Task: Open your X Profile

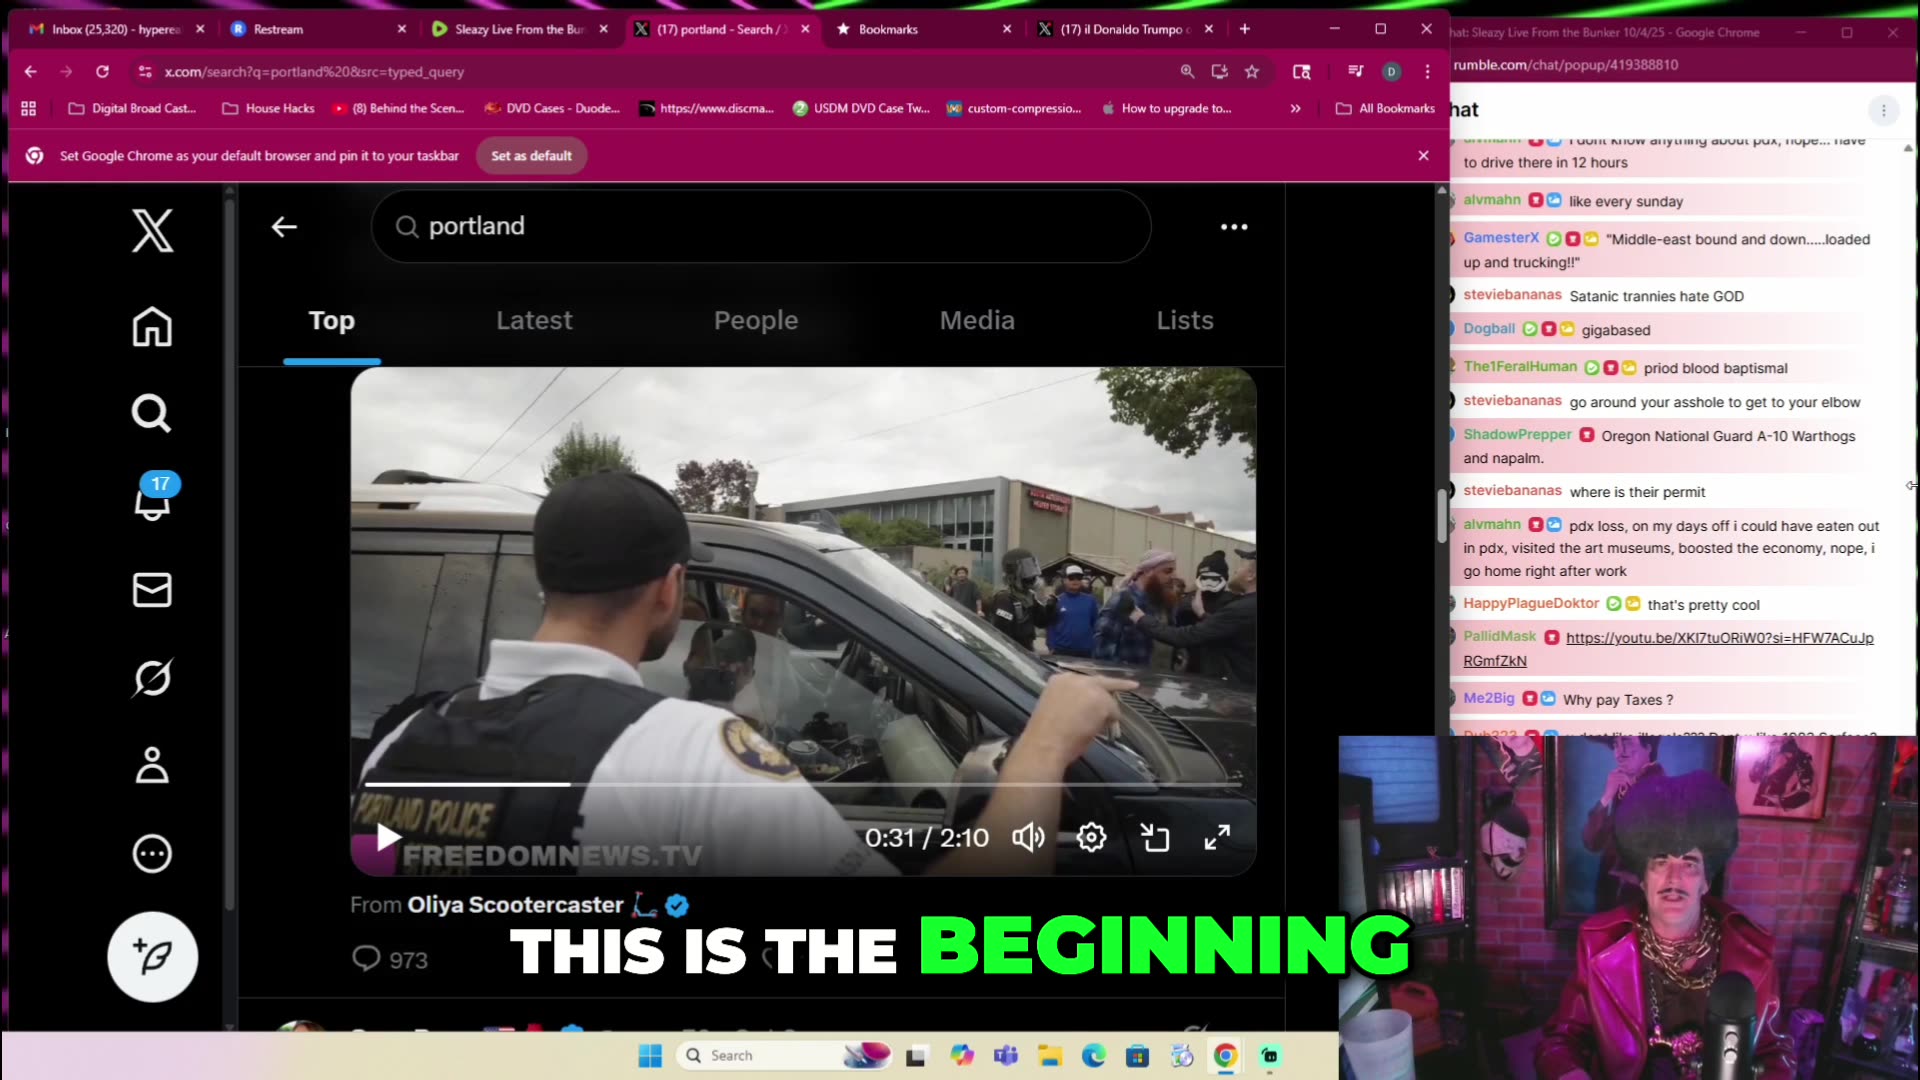Action: pyautogui.click(x=151, y=765)
